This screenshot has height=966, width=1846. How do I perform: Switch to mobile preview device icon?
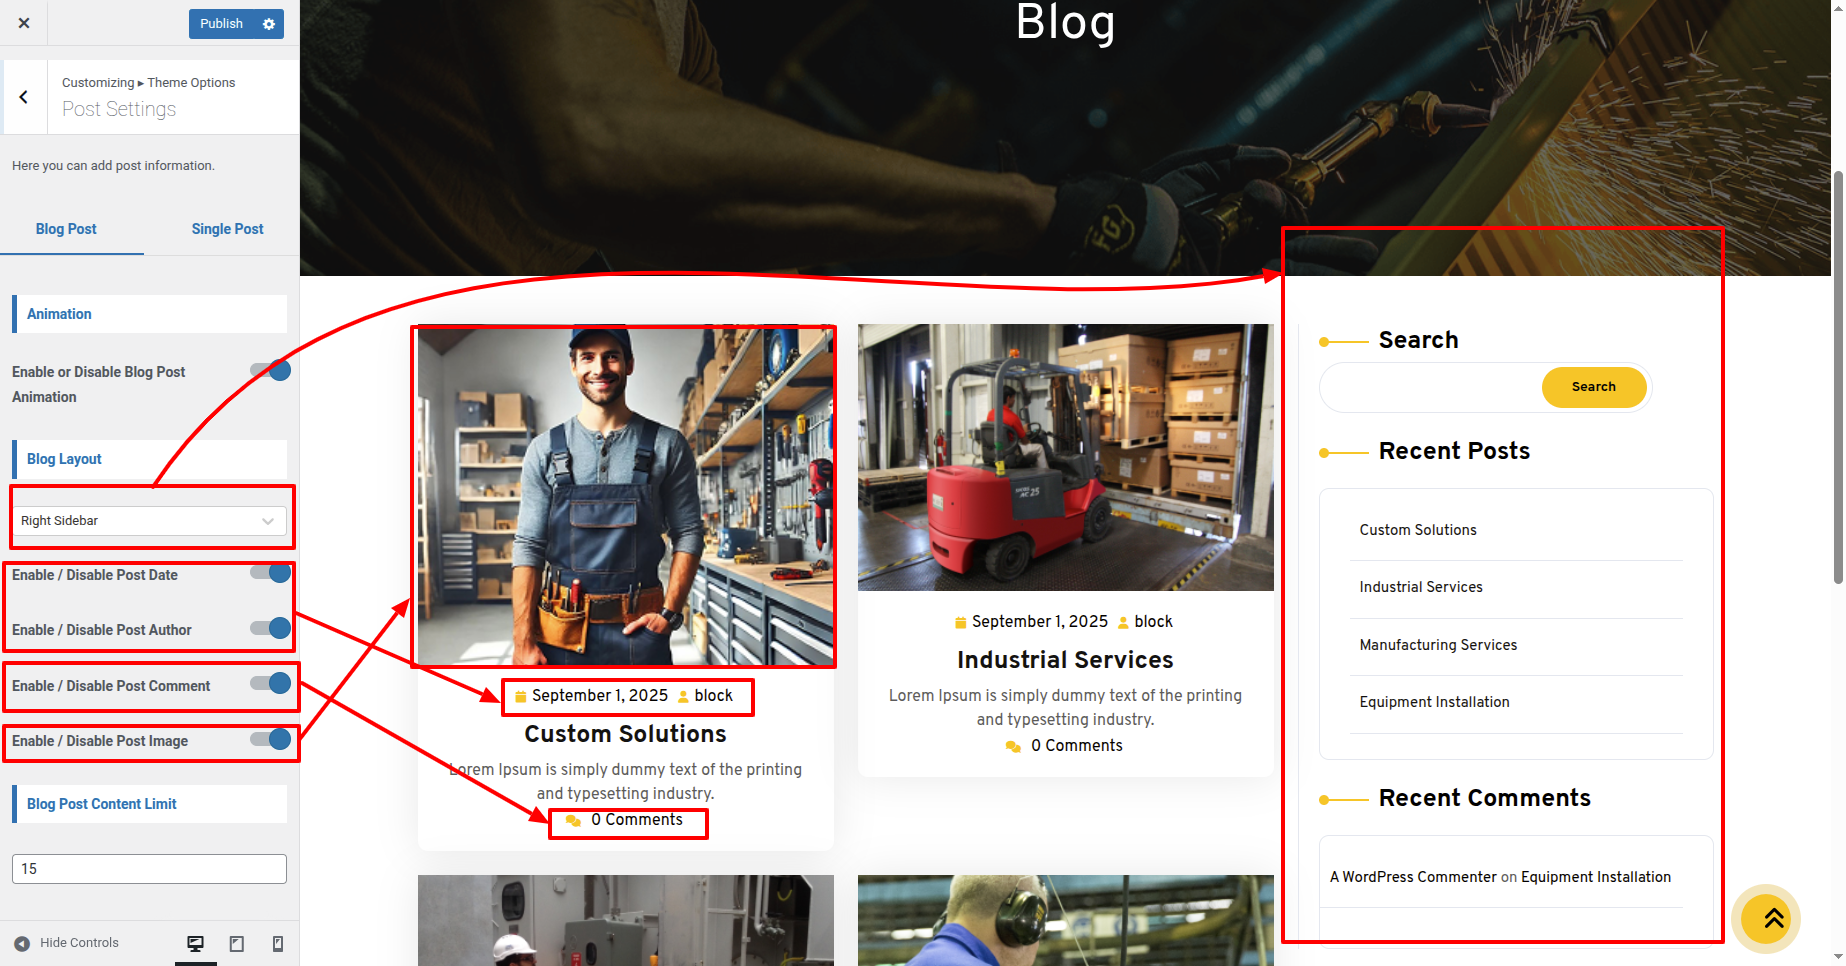278,943
